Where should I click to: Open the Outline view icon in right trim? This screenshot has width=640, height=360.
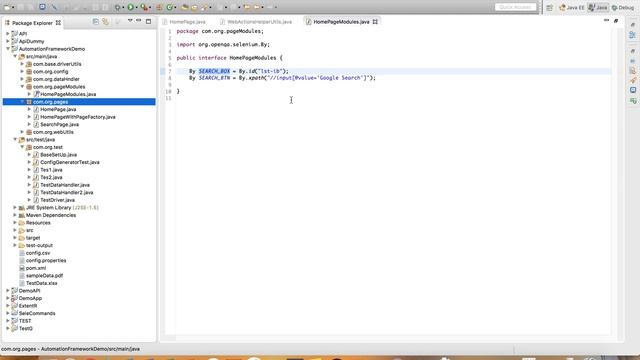[x=633, y=35]
